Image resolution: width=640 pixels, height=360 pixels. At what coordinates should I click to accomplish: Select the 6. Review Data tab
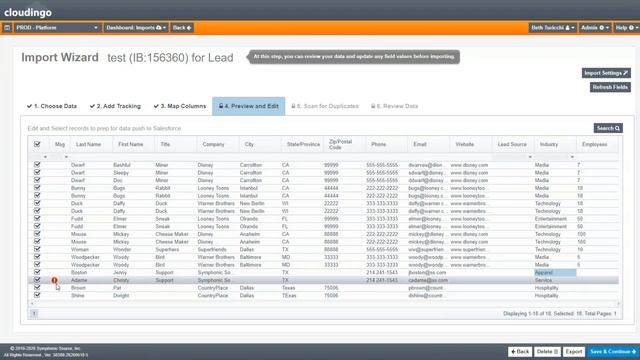(395, 106)
